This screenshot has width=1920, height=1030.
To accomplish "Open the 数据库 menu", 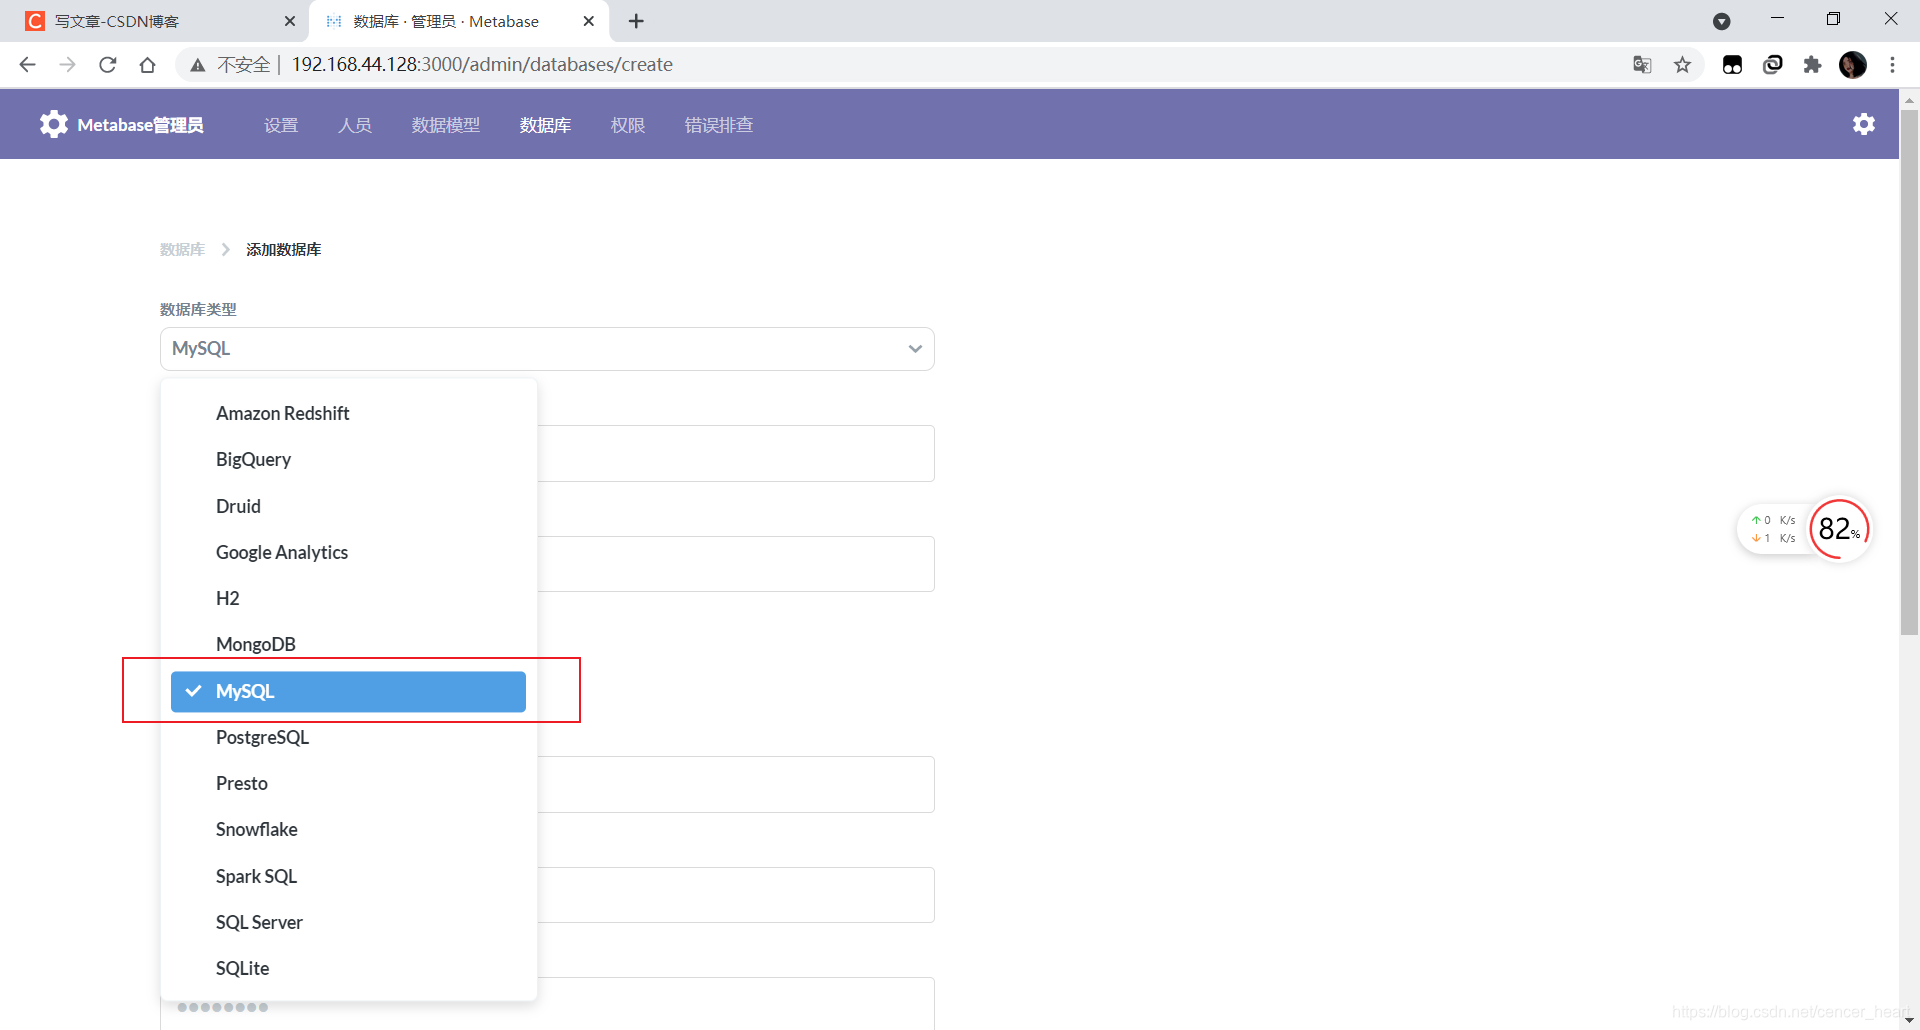I will click(x=545, y=125).
